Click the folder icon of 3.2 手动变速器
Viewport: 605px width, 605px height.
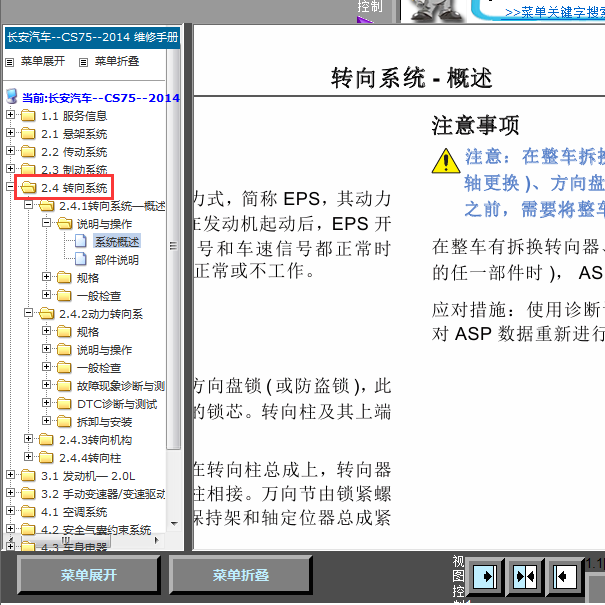pyautogui.click(x=28, y=493)
